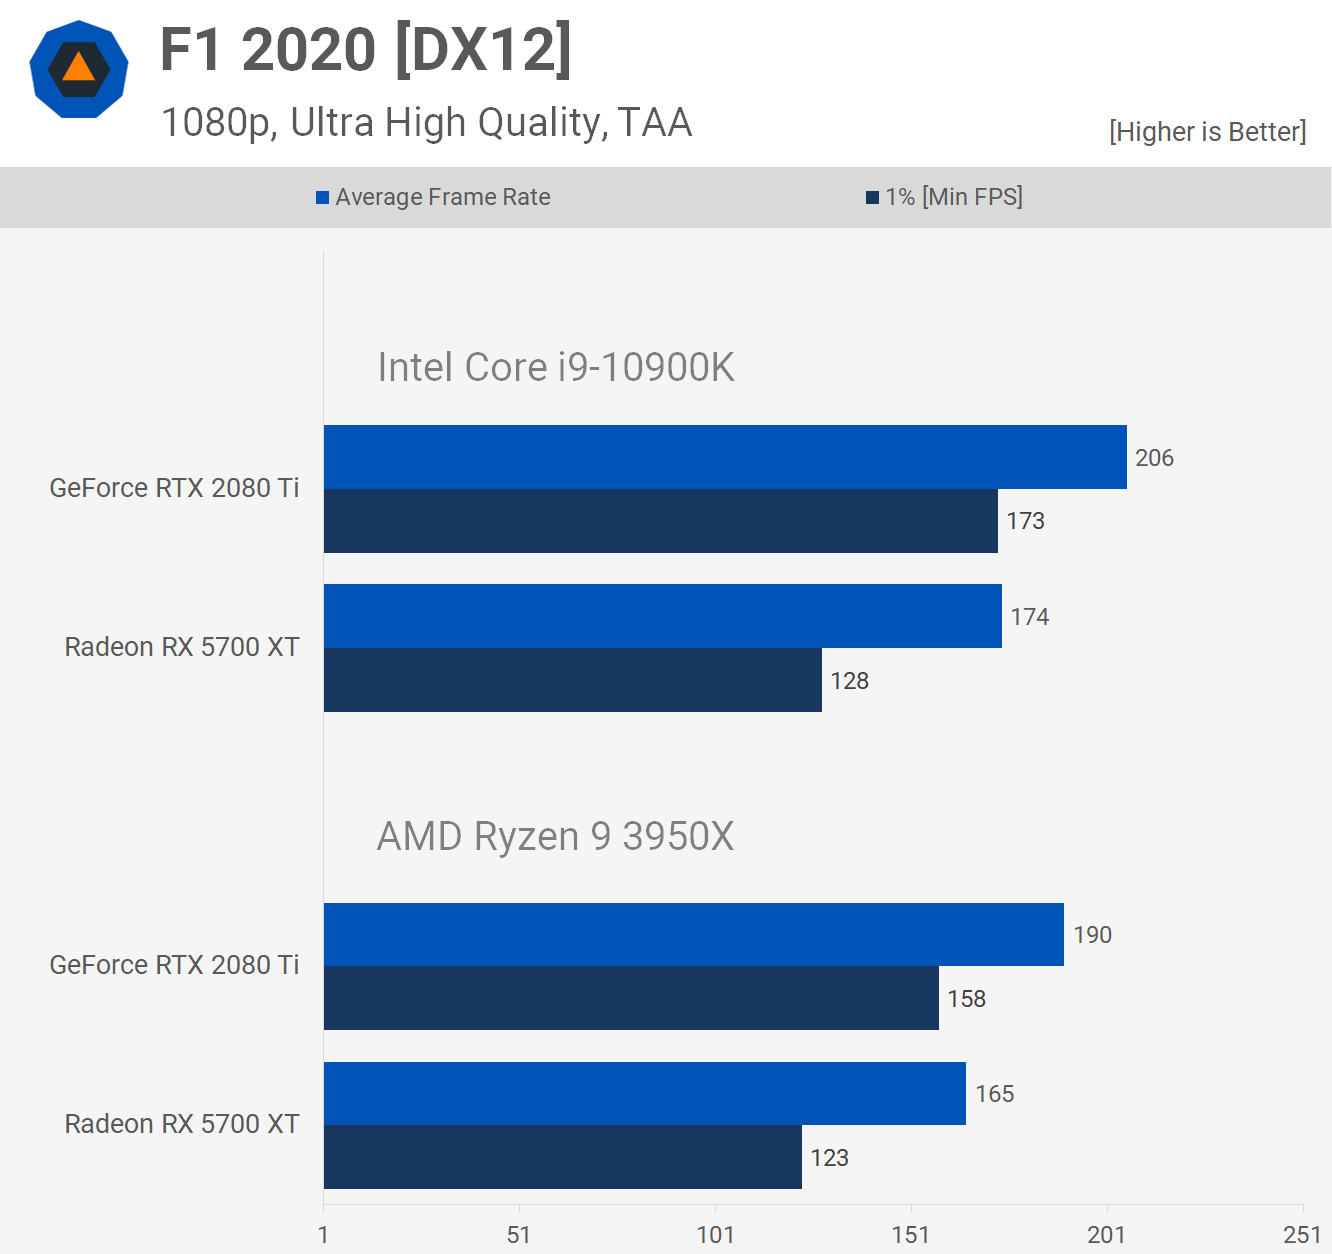
Task: Click the TechSpot logo icon
Action: pos(79,70)
